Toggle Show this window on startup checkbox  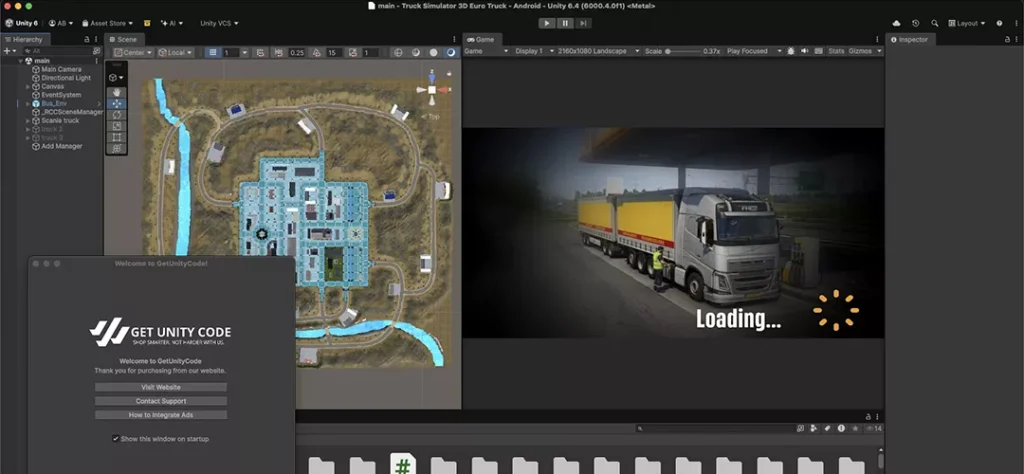[116, 439]
